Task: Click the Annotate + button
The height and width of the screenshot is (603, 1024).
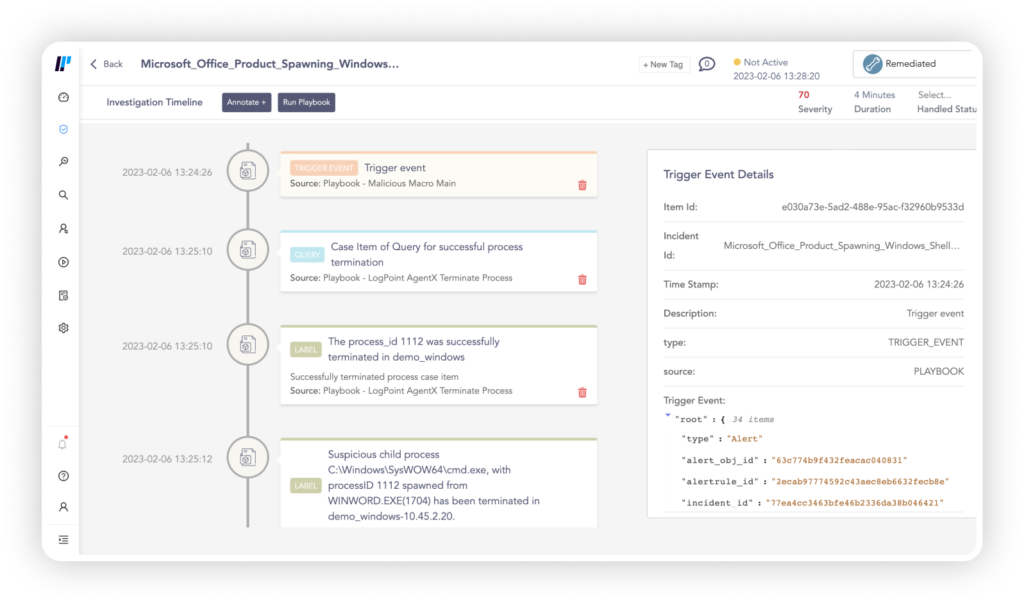Action: click(246, 103)
